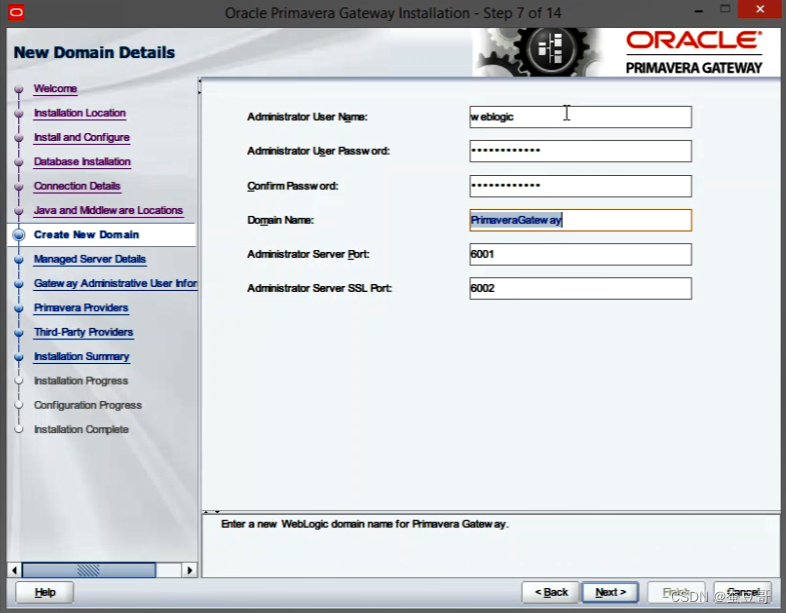Jump to Database Installation step
Viewport: 786px width, 613px height.
tap(82, 162)
